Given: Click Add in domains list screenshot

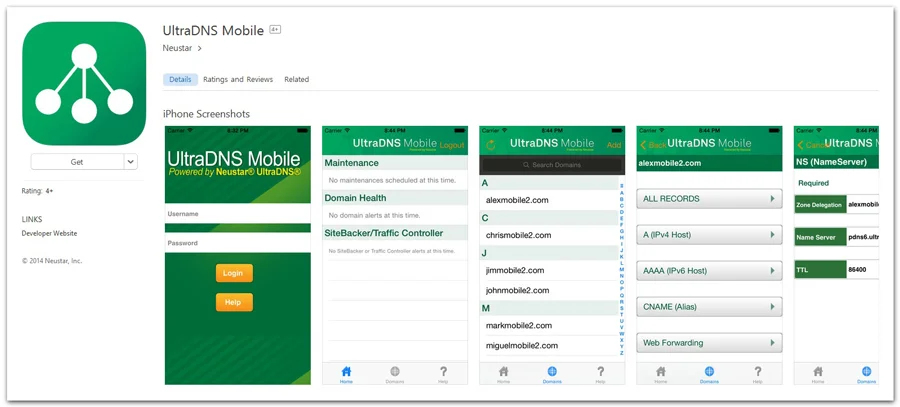Looking at the screenshot, I should pos(614,145).
